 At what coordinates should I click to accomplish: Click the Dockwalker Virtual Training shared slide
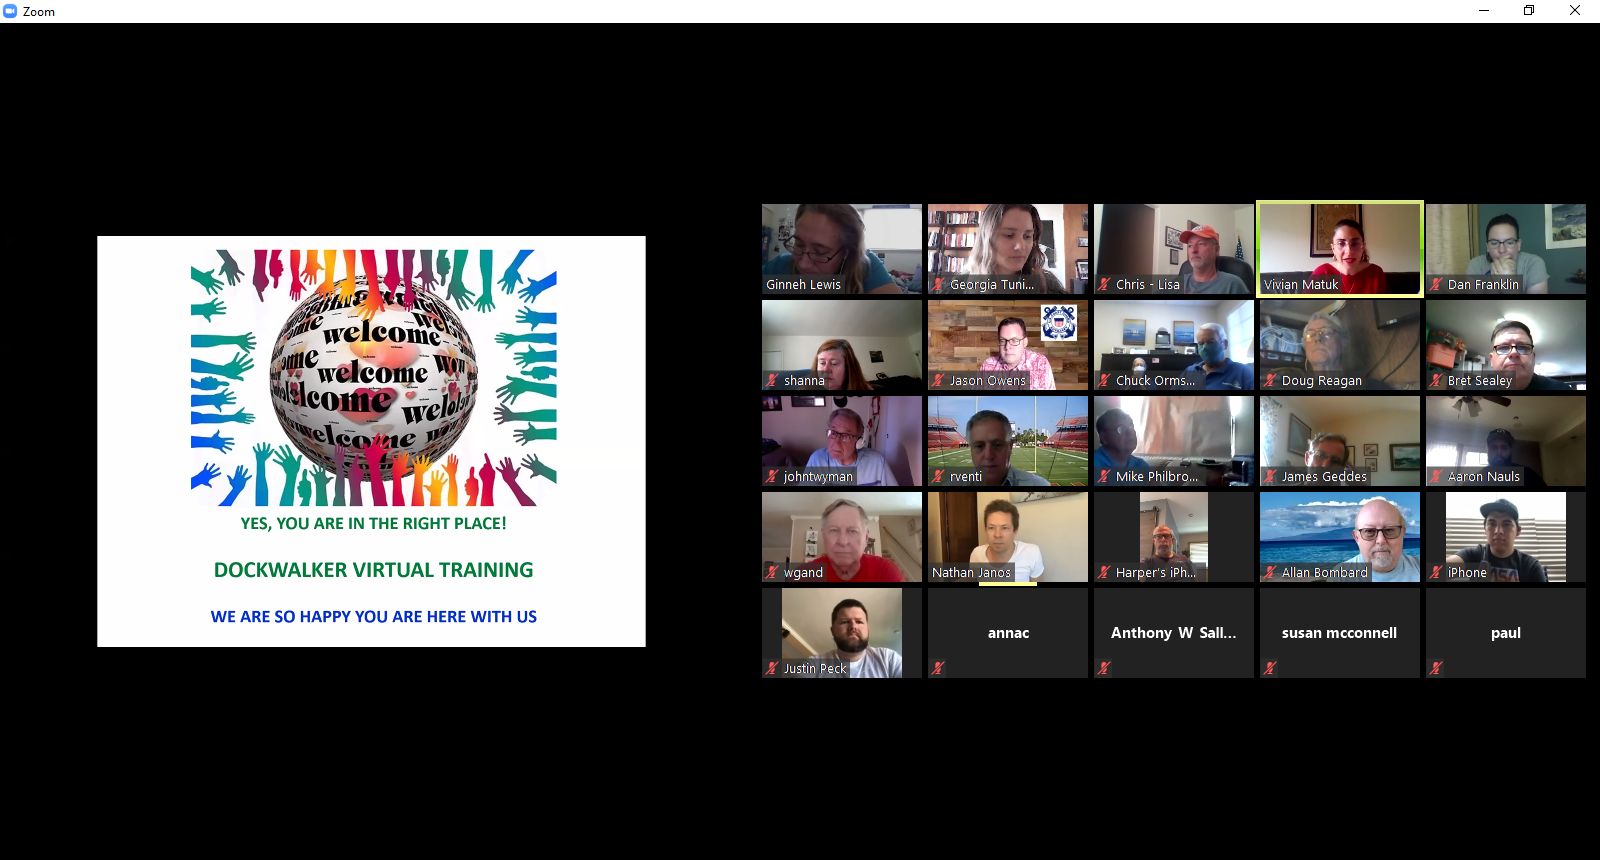[x=371, y=441]
